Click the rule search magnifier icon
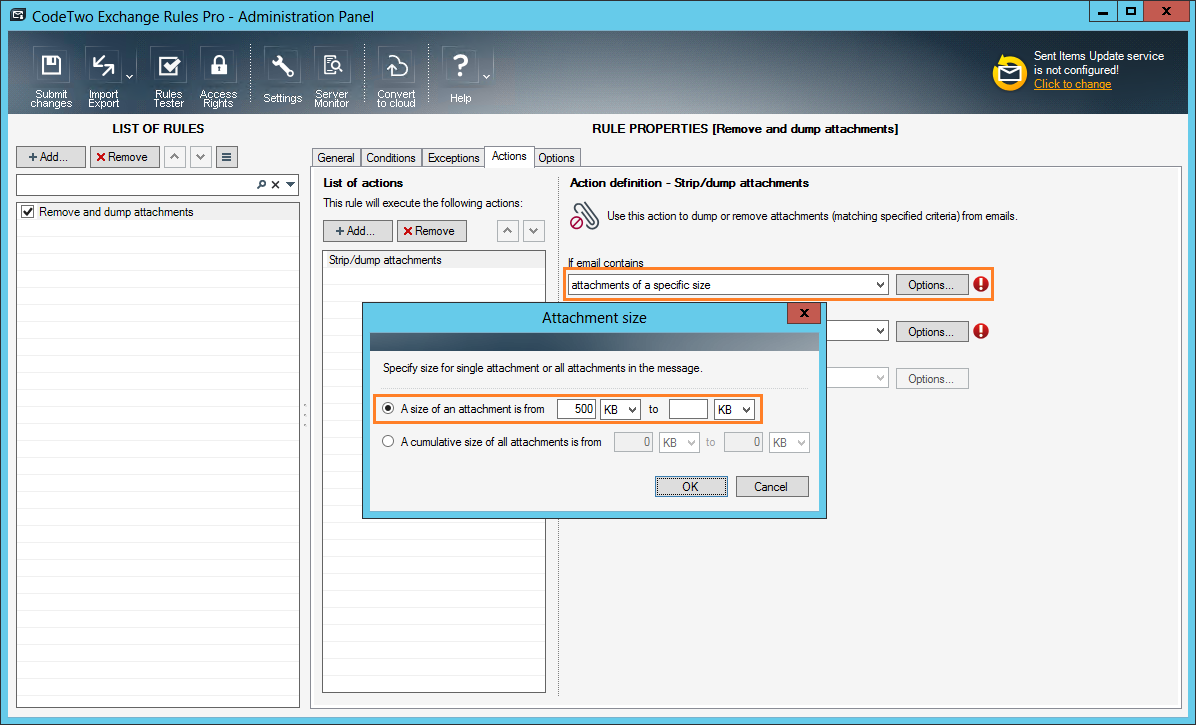 pos(262,184)
